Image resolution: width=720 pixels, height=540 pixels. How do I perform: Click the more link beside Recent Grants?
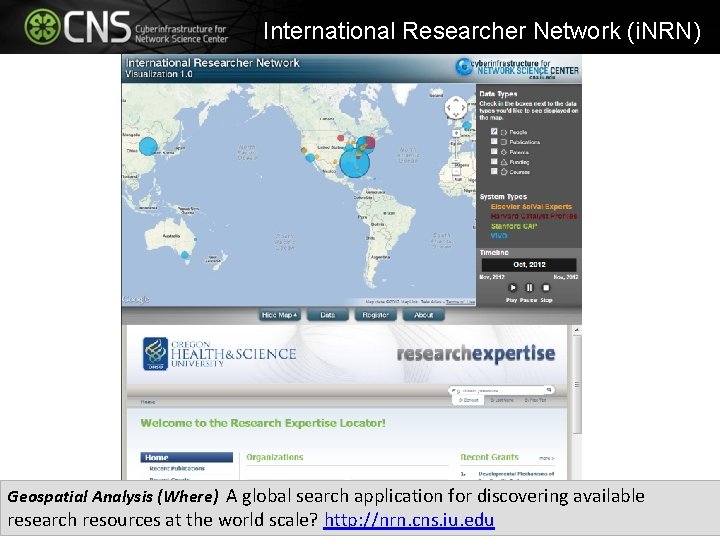tap(546, 458)
